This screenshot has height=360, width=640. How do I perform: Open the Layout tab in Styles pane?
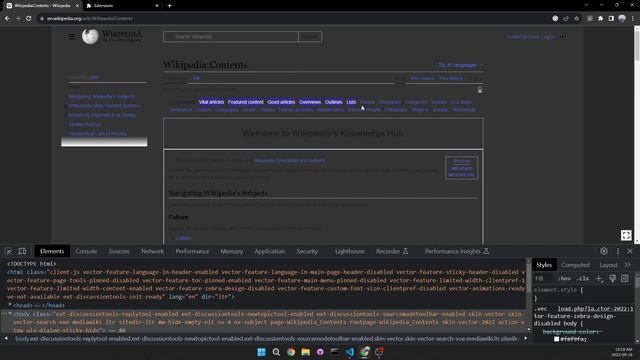[608, 265]
